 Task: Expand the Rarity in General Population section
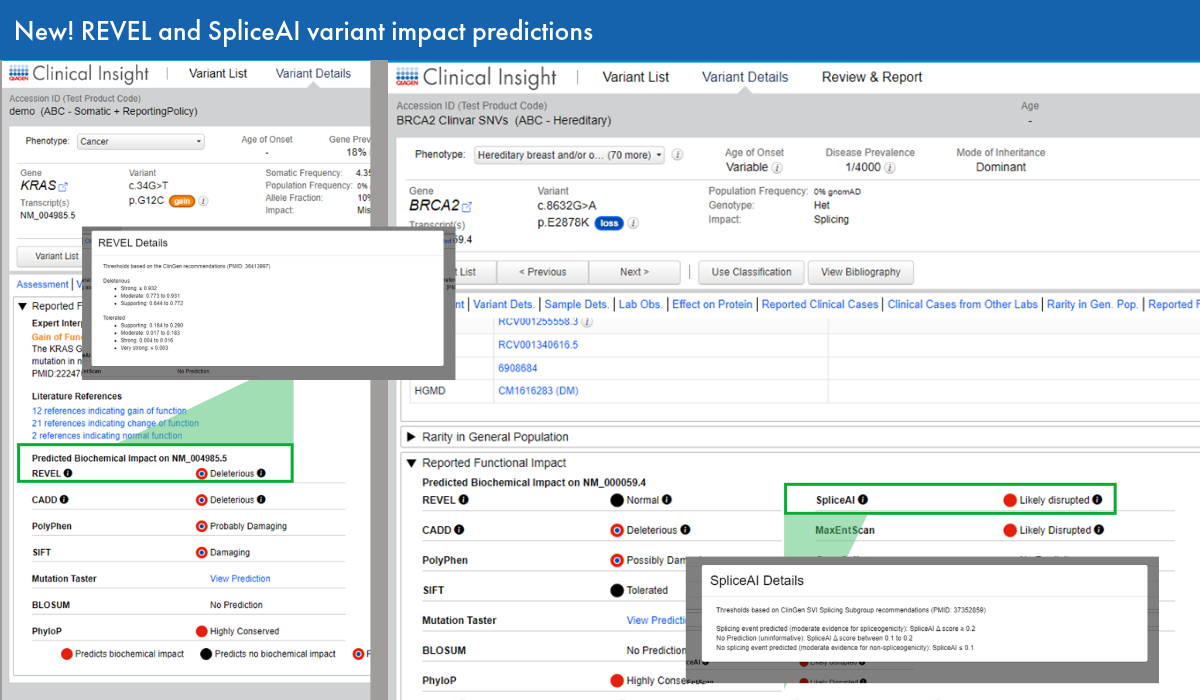pyautogui.click(x=411, y=437)
